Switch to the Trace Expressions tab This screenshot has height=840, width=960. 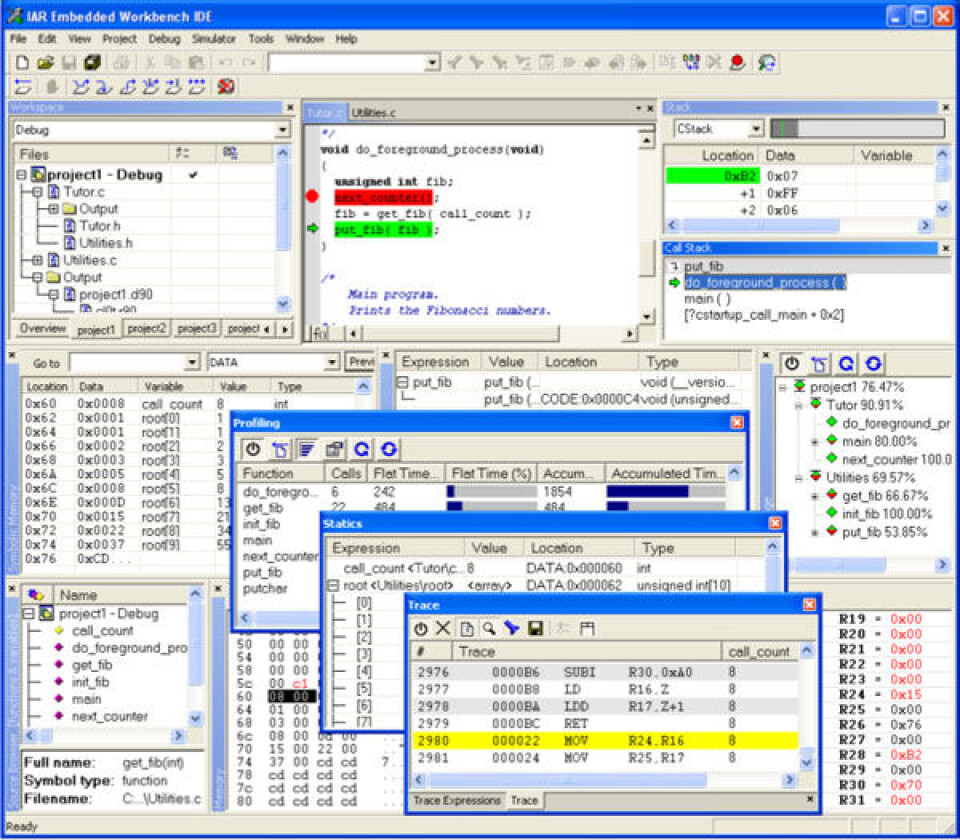(456, 800)
